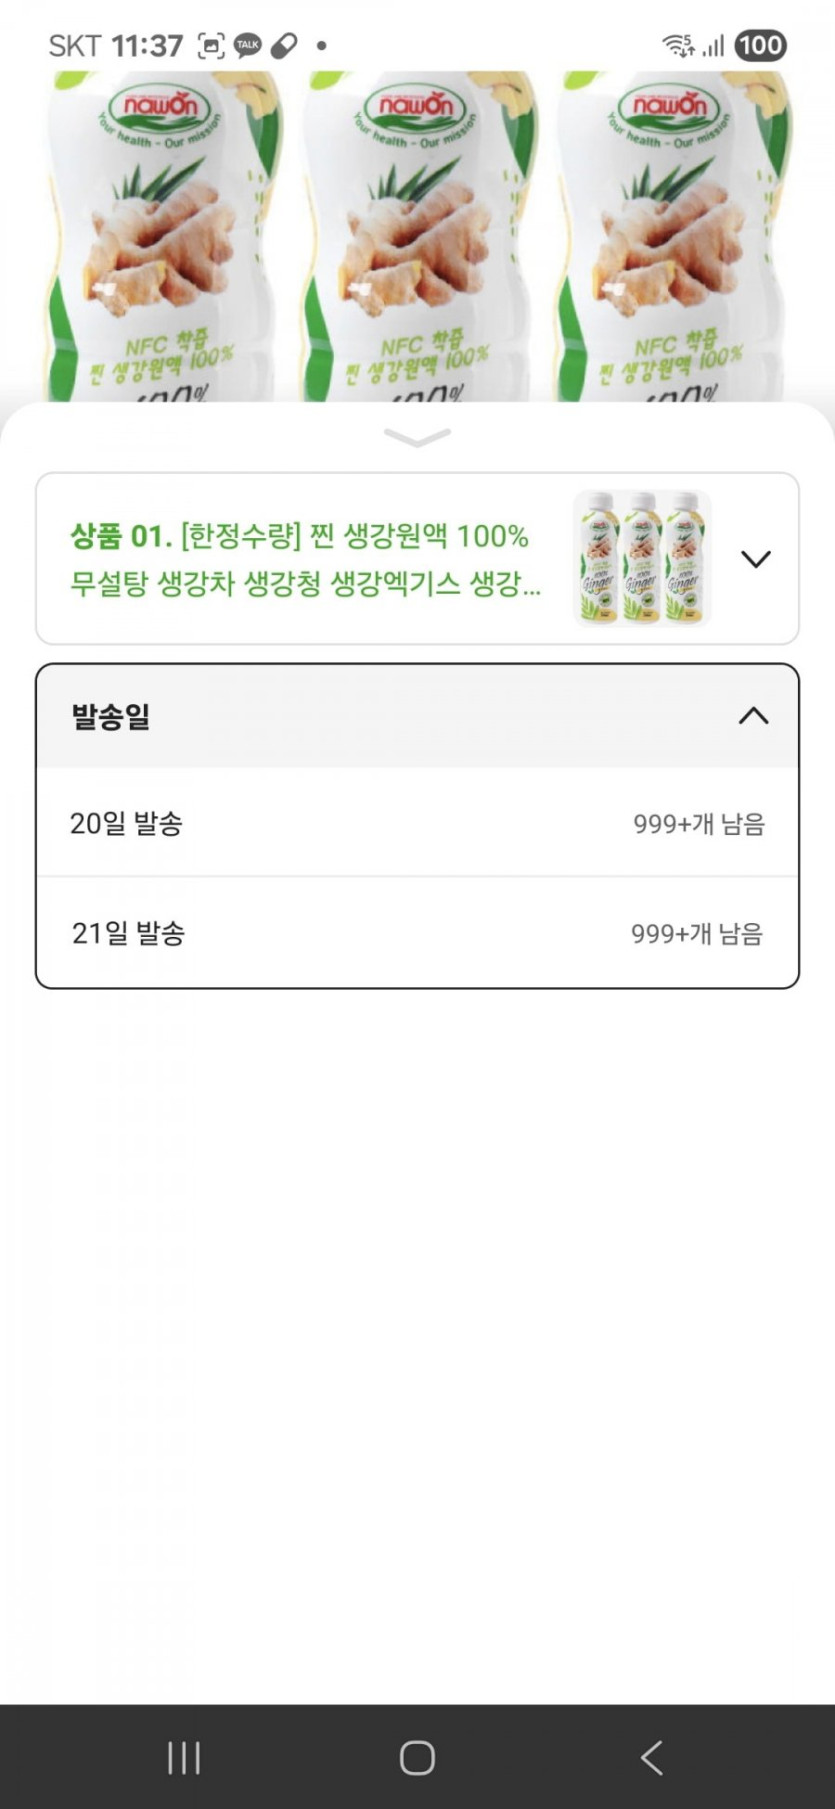Image resolution: width=835 pixels, height=1809 pixels.
Task: Expand the 상품 01 selector chevron
Action: (x=756, y=559)
